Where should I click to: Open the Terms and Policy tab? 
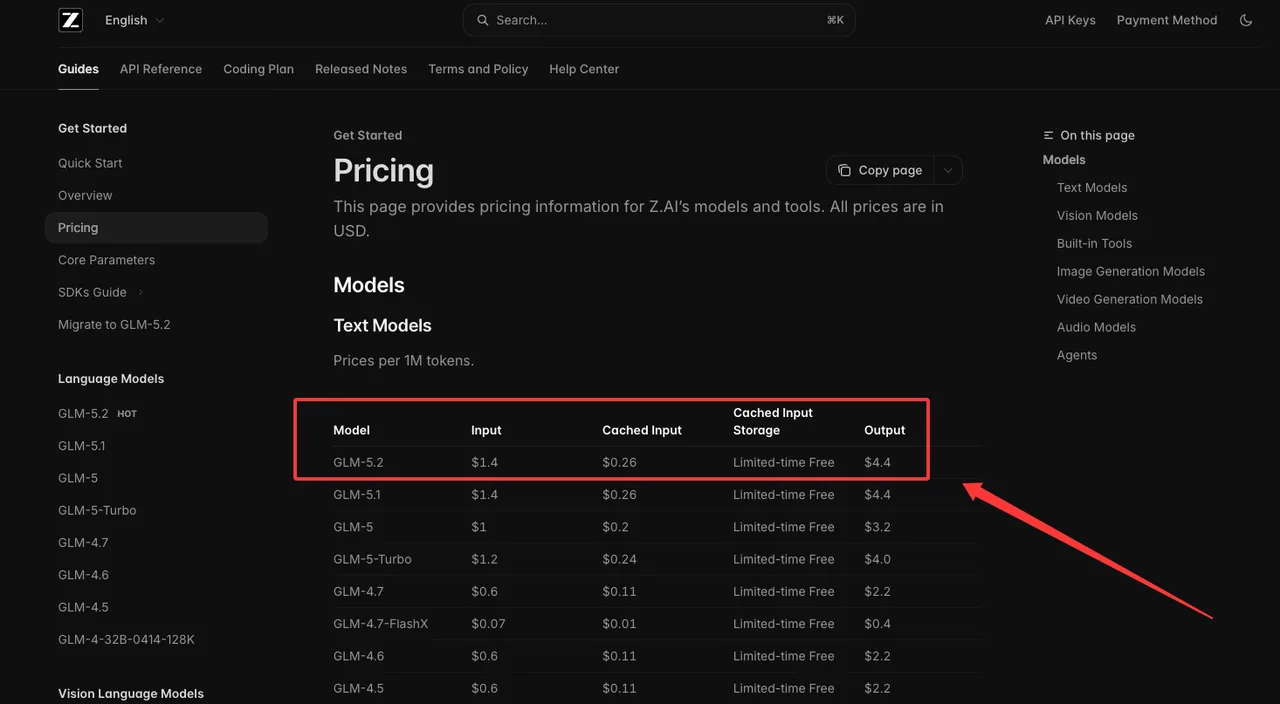point(478,69)
